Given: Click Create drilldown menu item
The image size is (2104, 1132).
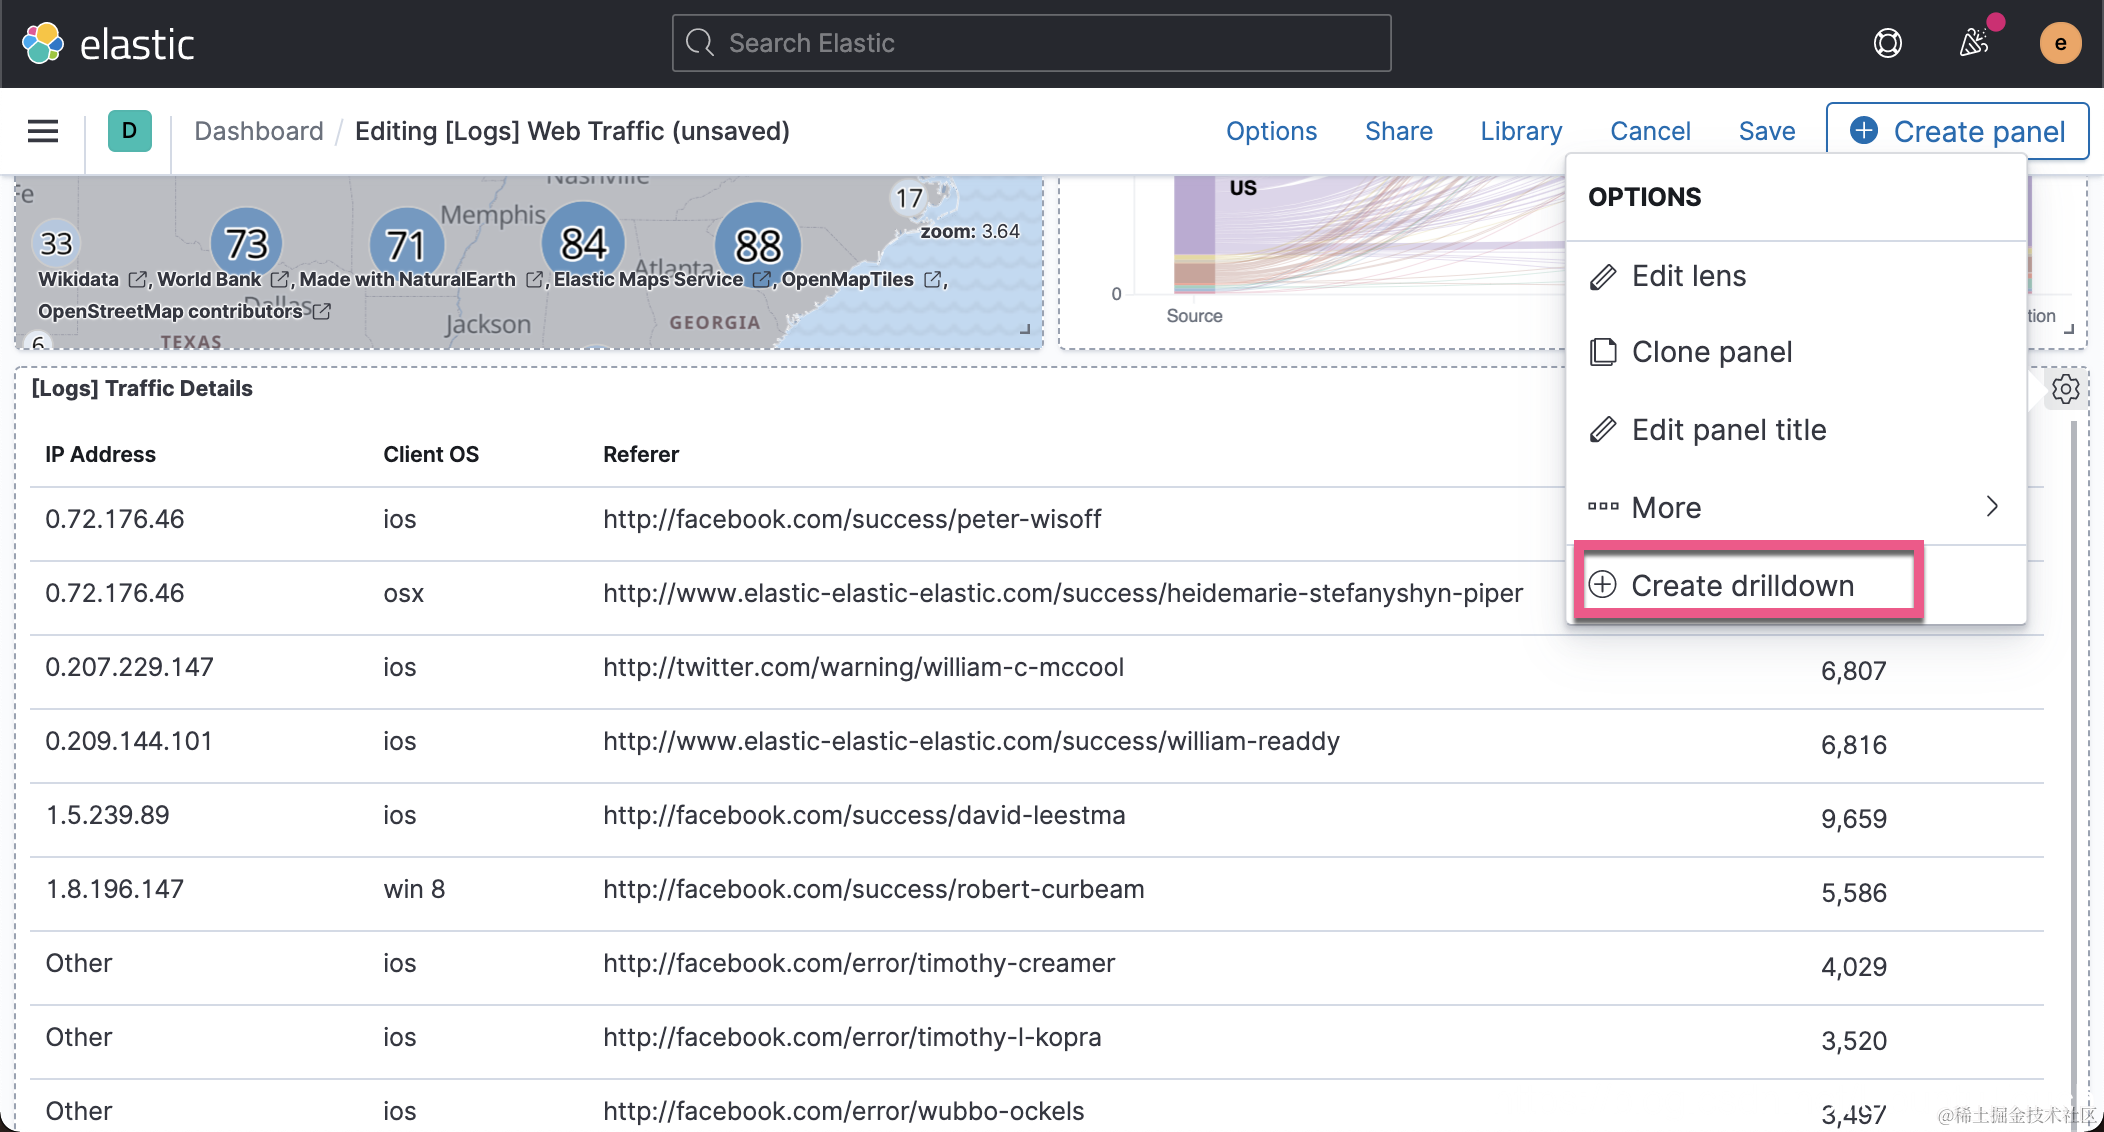Looking at the screenshot, I should tap(1742, 585).
